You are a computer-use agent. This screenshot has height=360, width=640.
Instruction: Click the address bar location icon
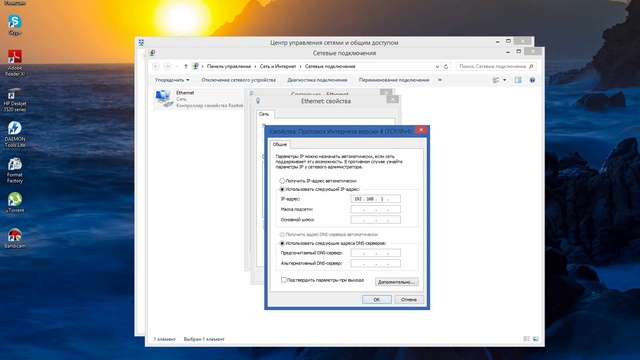[x=196, y=66]
